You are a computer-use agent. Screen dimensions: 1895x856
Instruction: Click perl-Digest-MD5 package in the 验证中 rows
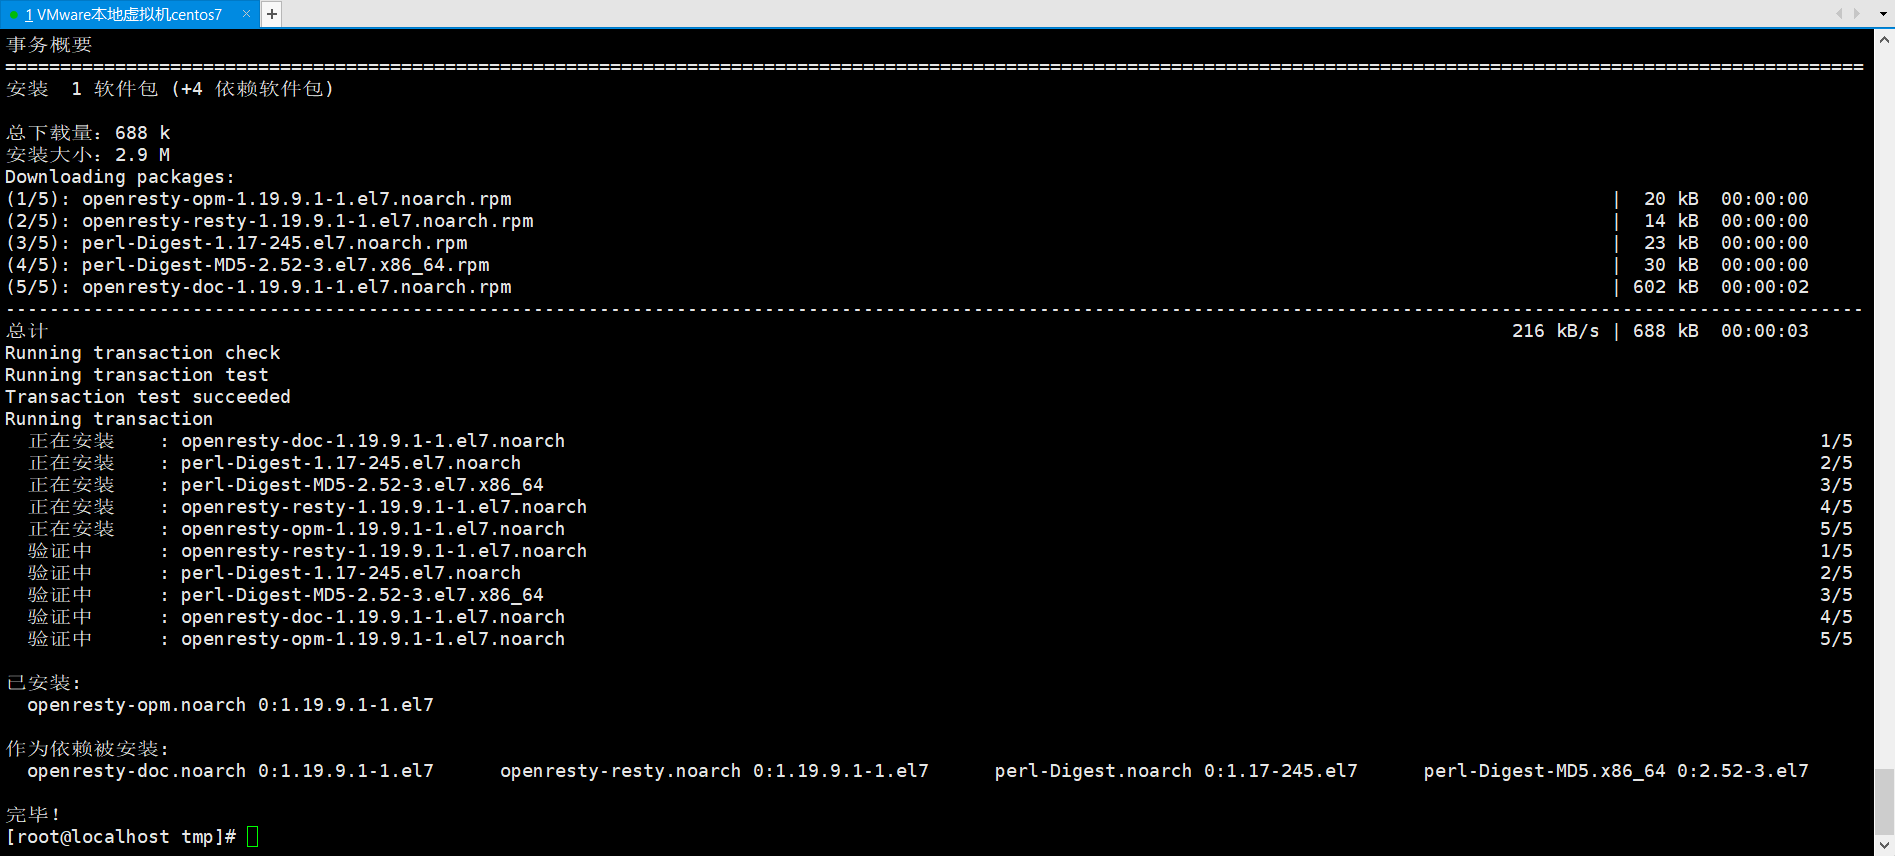click(x=362, y=595)
